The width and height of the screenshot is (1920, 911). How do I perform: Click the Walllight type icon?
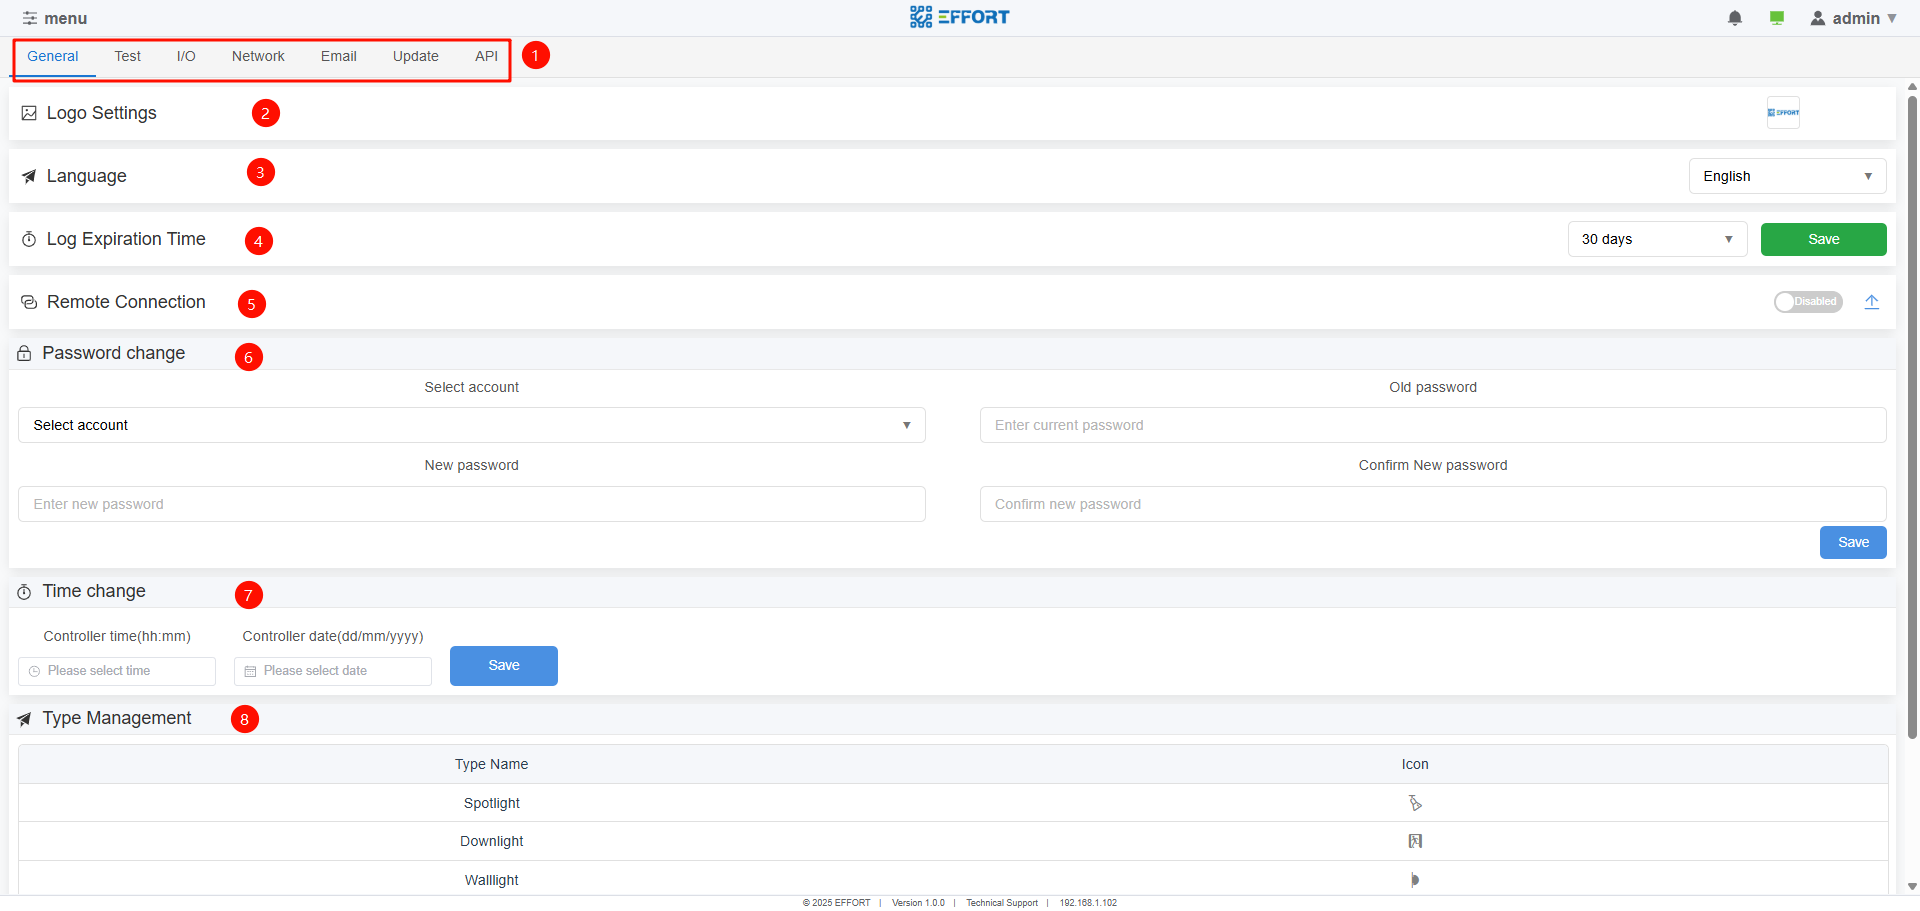point(1415,880)
